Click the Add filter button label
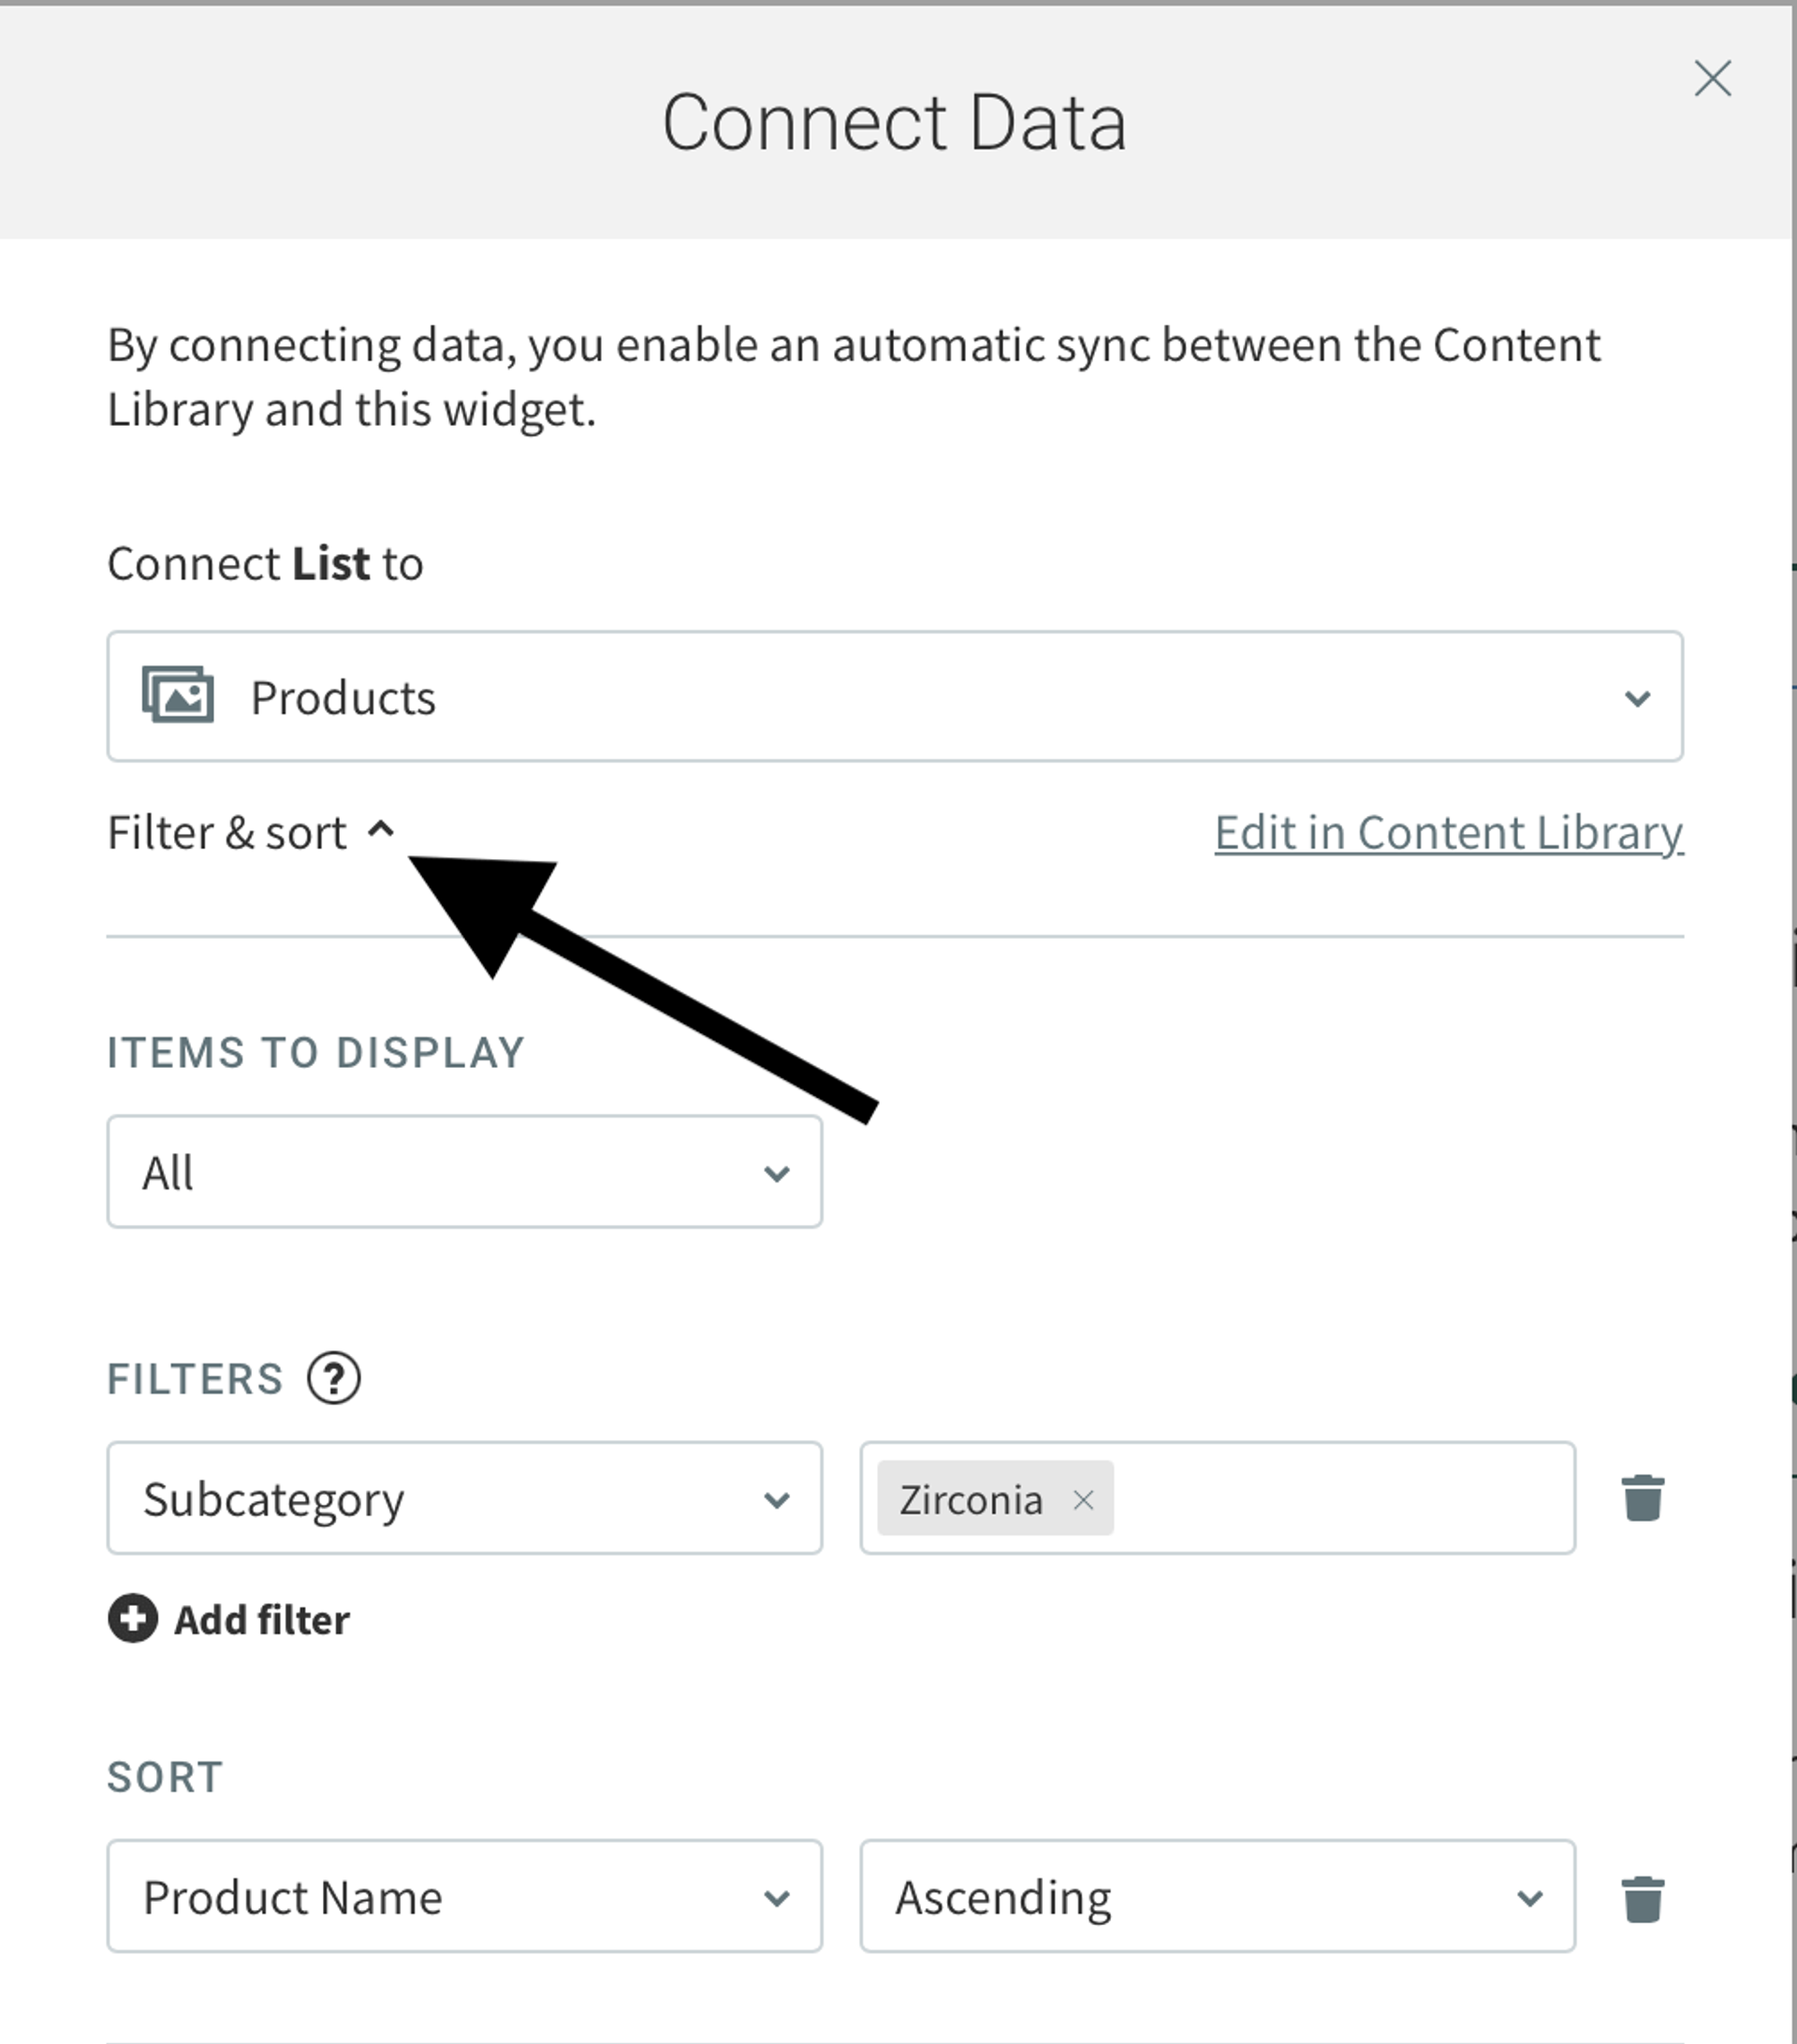Image resolution: width=1797 pixels, height=2044 pixels. 262,1619
